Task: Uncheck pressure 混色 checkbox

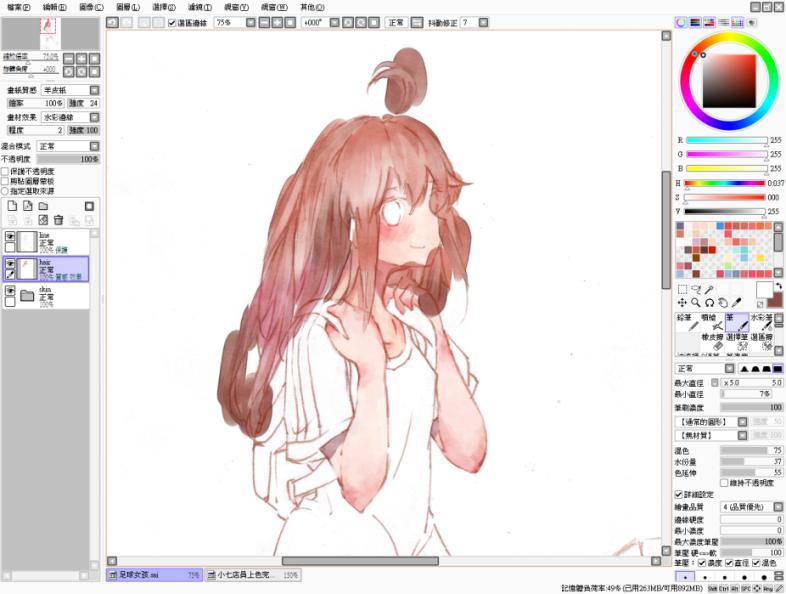Action: tap(756, 563)
